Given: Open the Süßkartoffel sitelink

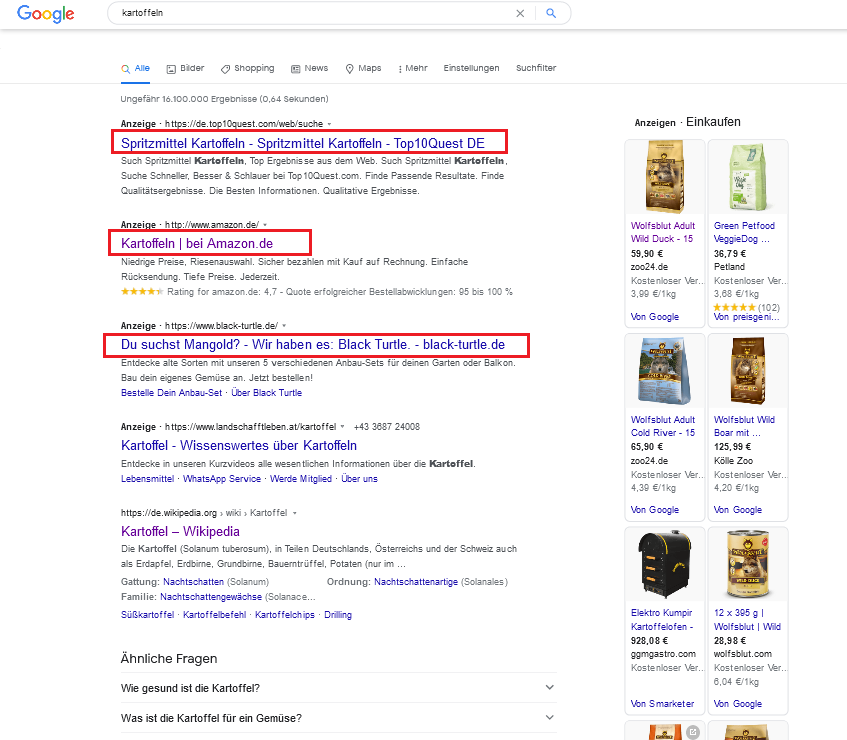Looking at the screenshot, I should point(147,615).
